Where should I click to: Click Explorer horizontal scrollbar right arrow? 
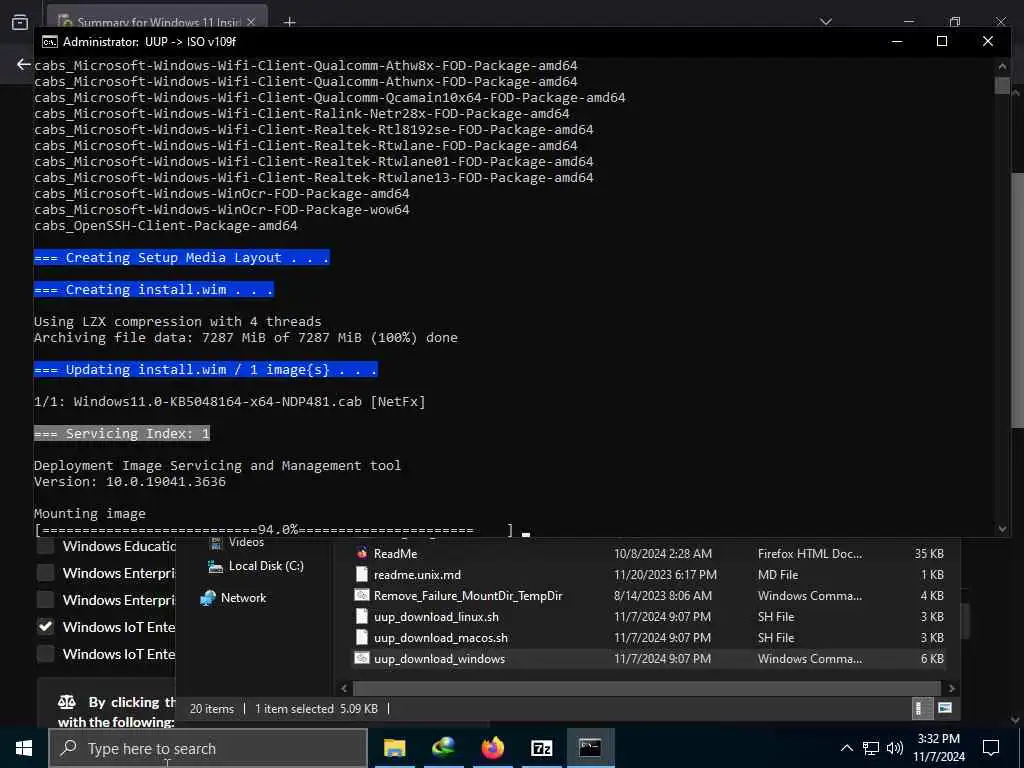[x=952, y=688]
